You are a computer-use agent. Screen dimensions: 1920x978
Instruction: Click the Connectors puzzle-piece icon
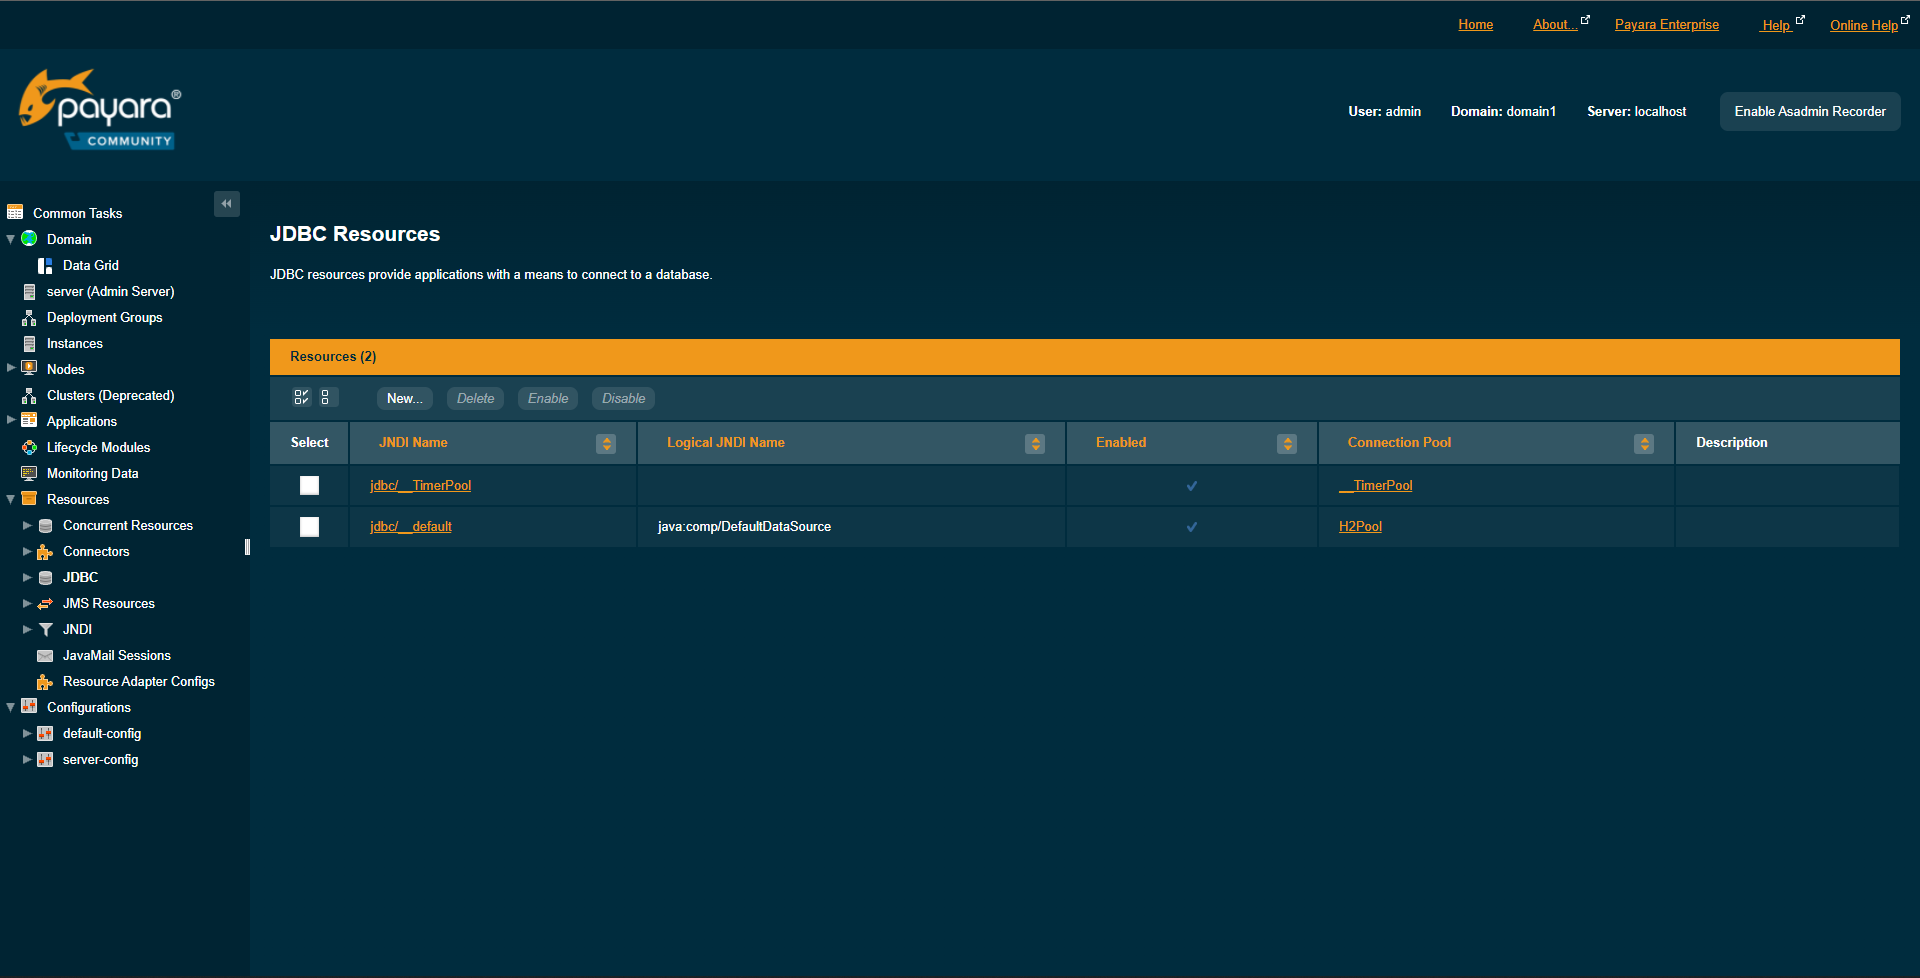coord(45,551)
